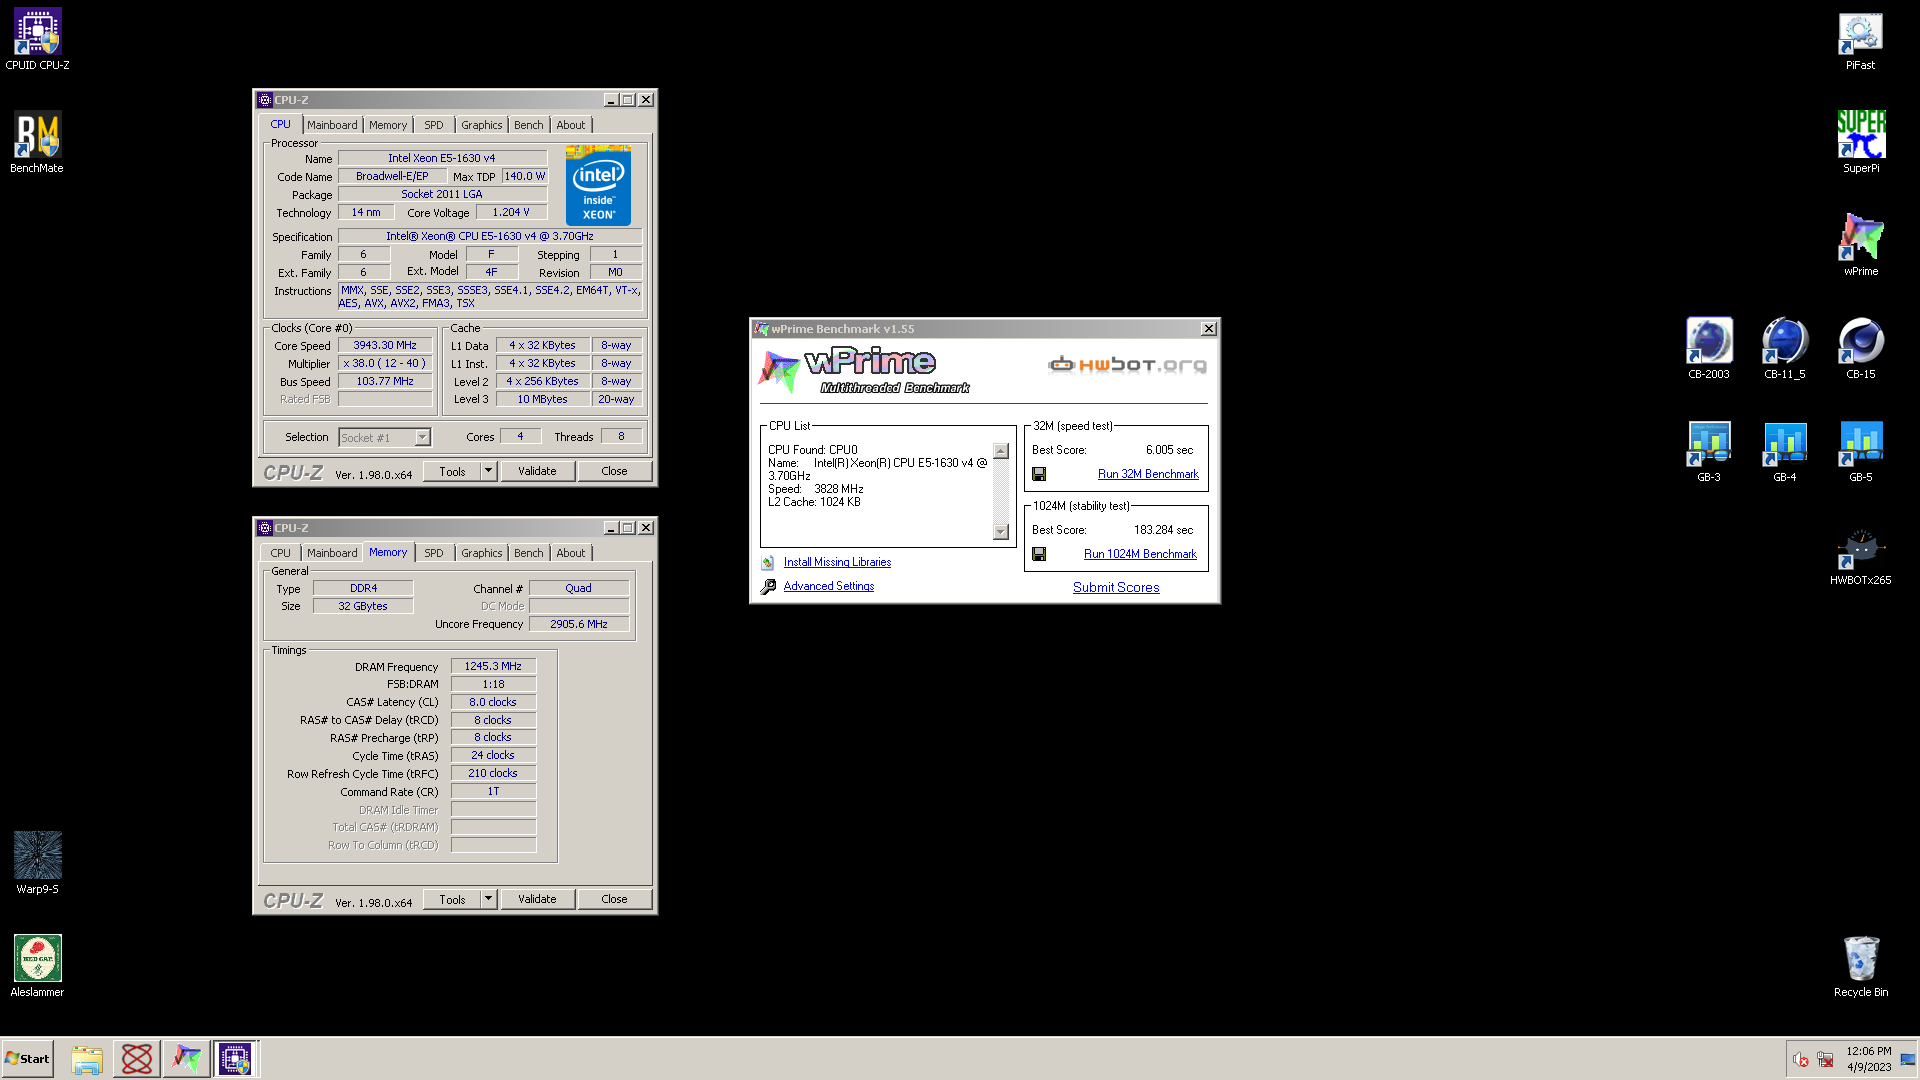This screenshot has height=1080, width=1920.
Task: Open the CPUID CPU-Z desktop shortcut
Action: pyautogui.click(x=37, y=40)
